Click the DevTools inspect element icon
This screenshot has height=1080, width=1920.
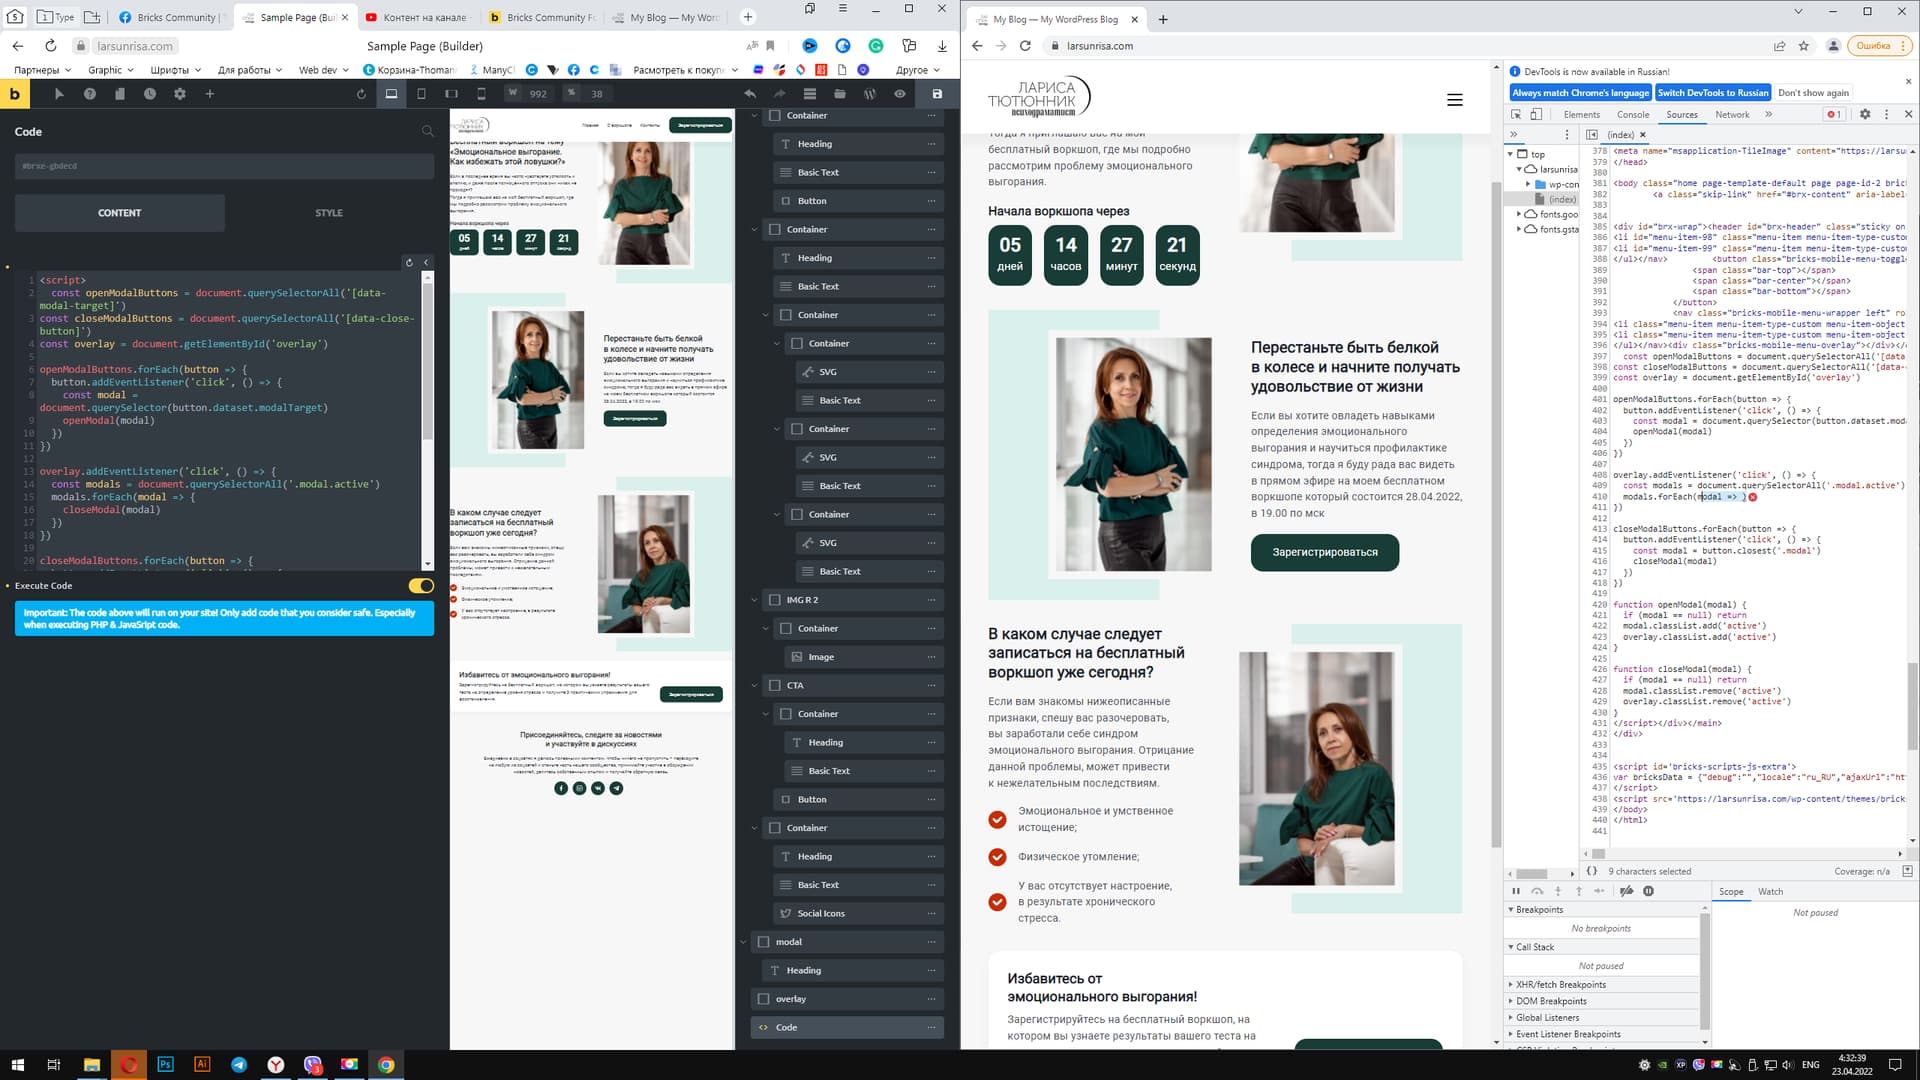pyautogui.click(x=1516, y=114)
